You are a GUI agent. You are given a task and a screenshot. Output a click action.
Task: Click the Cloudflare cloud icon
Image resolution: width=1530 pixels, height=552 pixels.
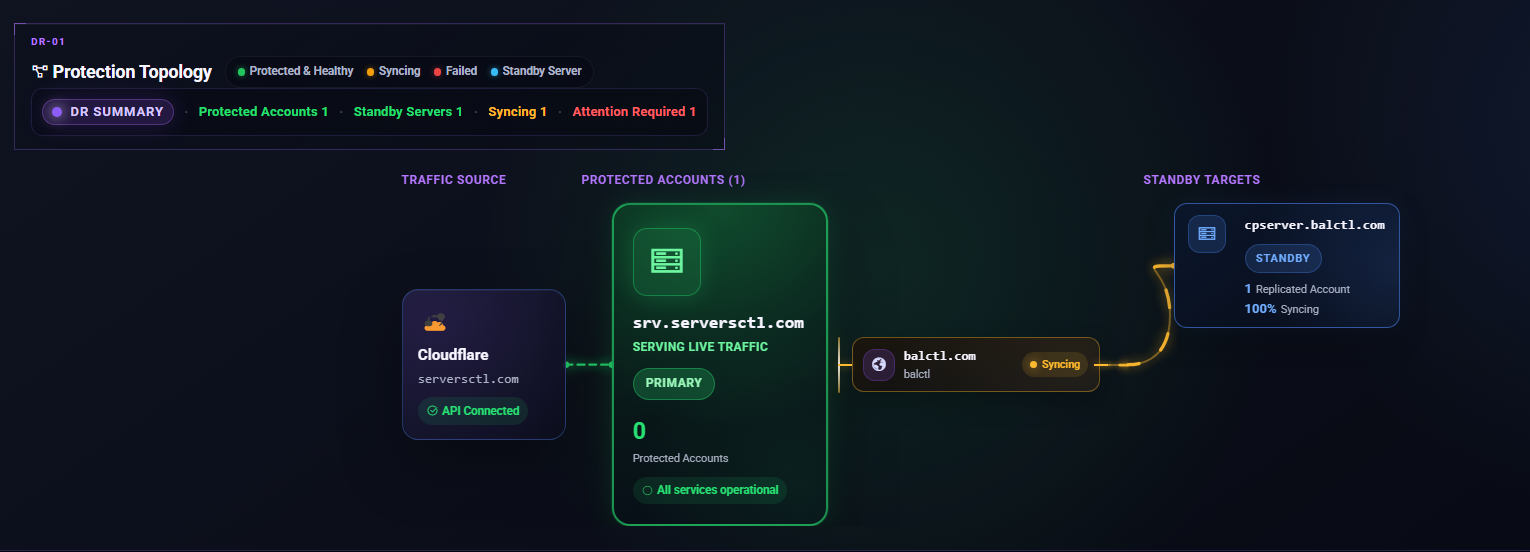[x=434, y=323]
